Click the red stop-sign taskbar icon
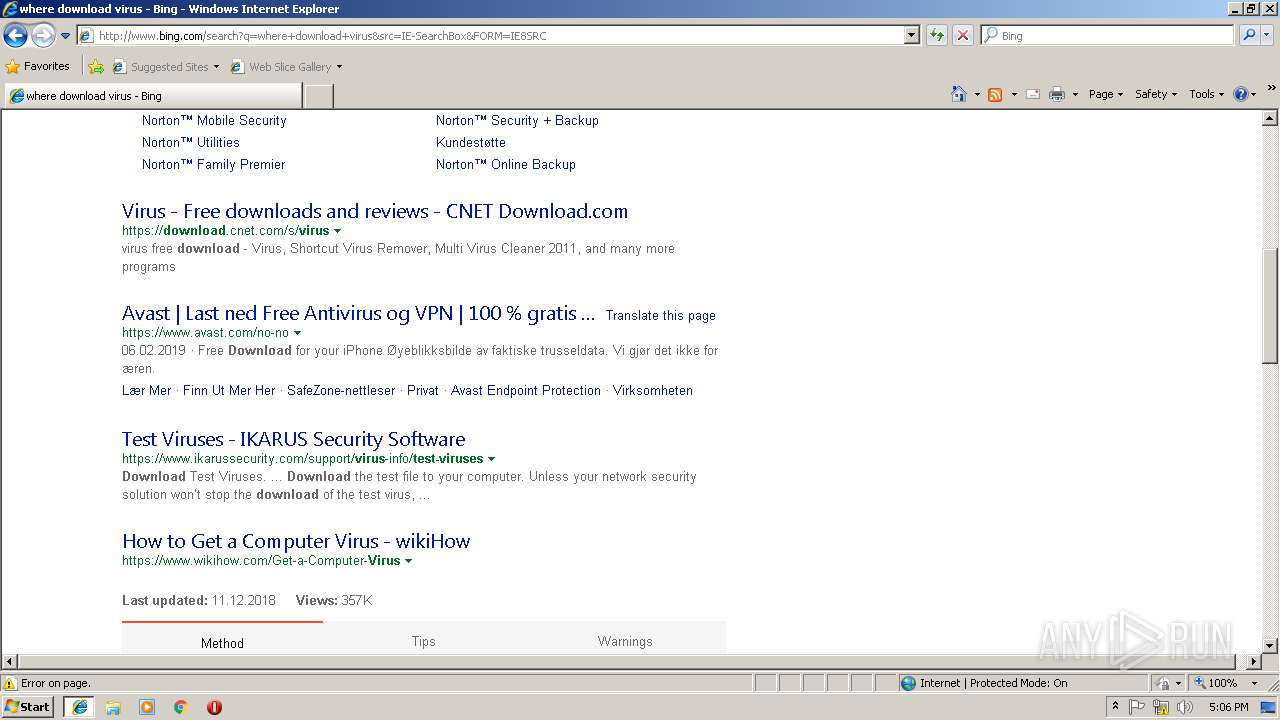This screenshot has height=720, width=1280. pos(214,707)
